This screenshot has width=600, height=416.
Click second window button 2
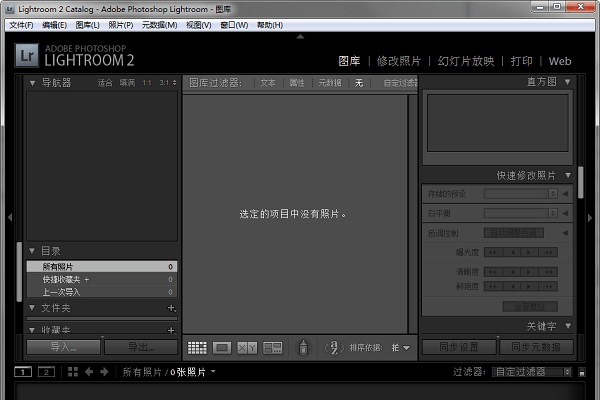(x=46, y=372)
